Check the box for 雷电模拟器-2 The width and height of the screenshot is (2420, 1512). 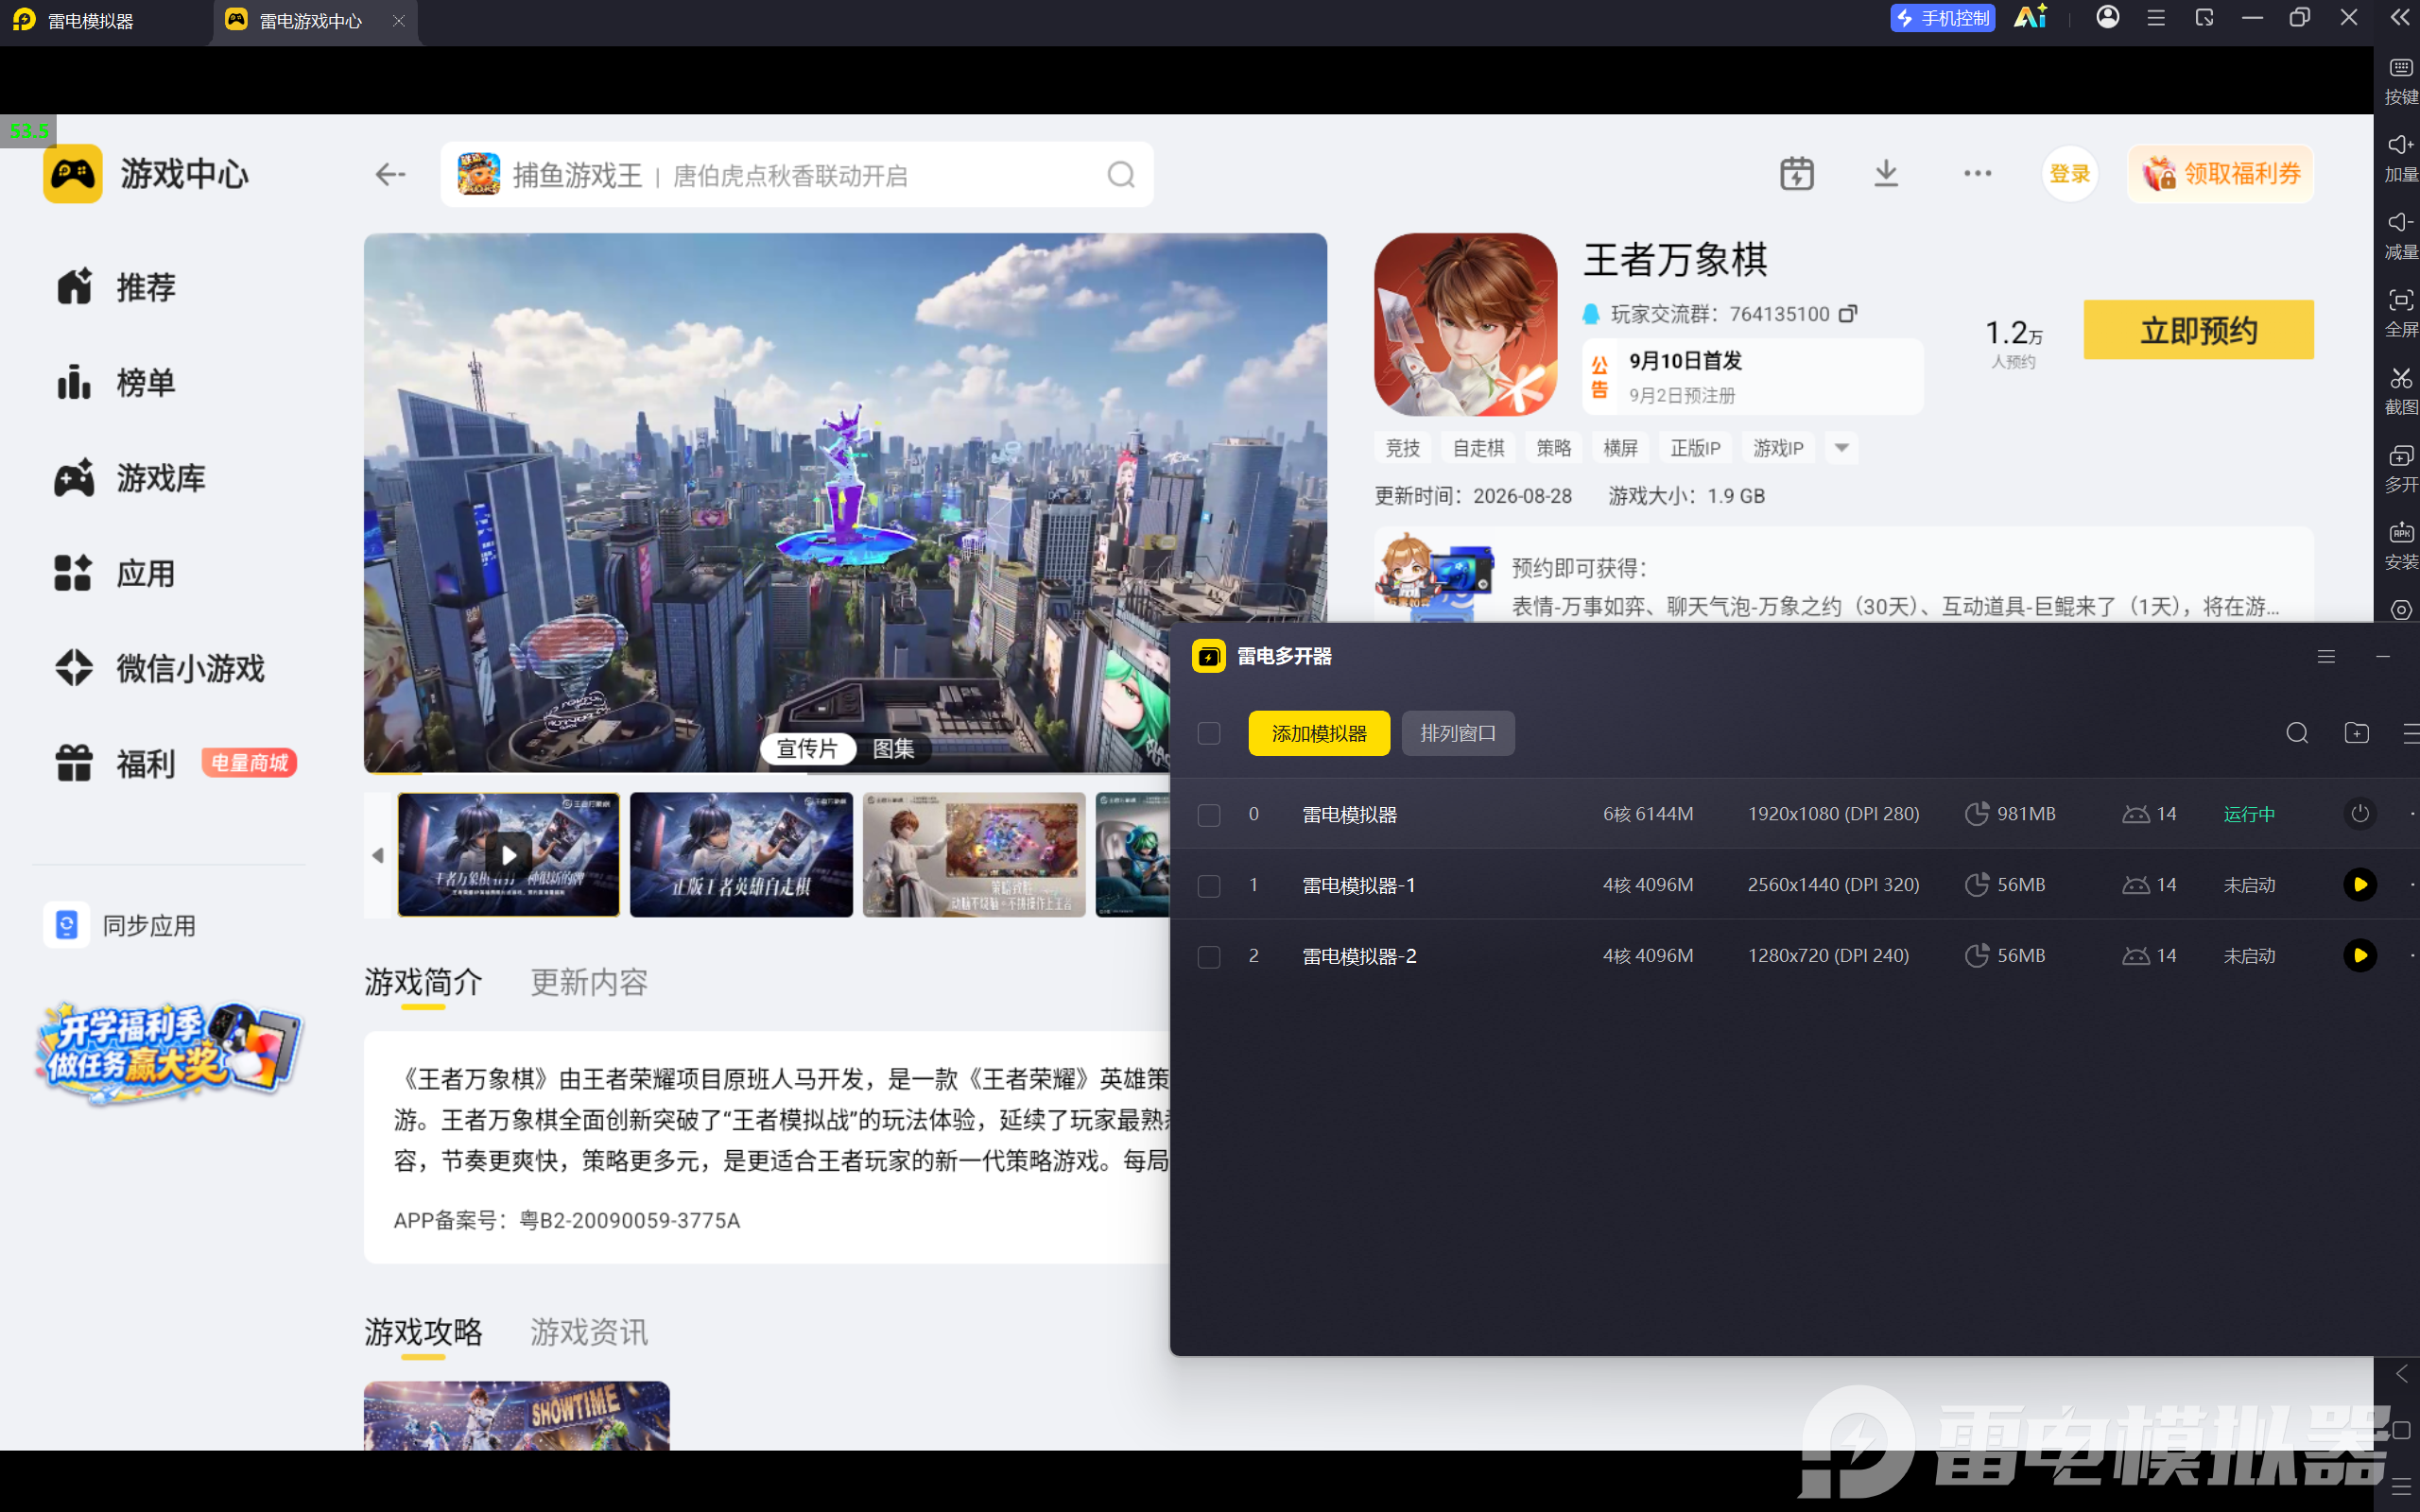(1209, 957)
